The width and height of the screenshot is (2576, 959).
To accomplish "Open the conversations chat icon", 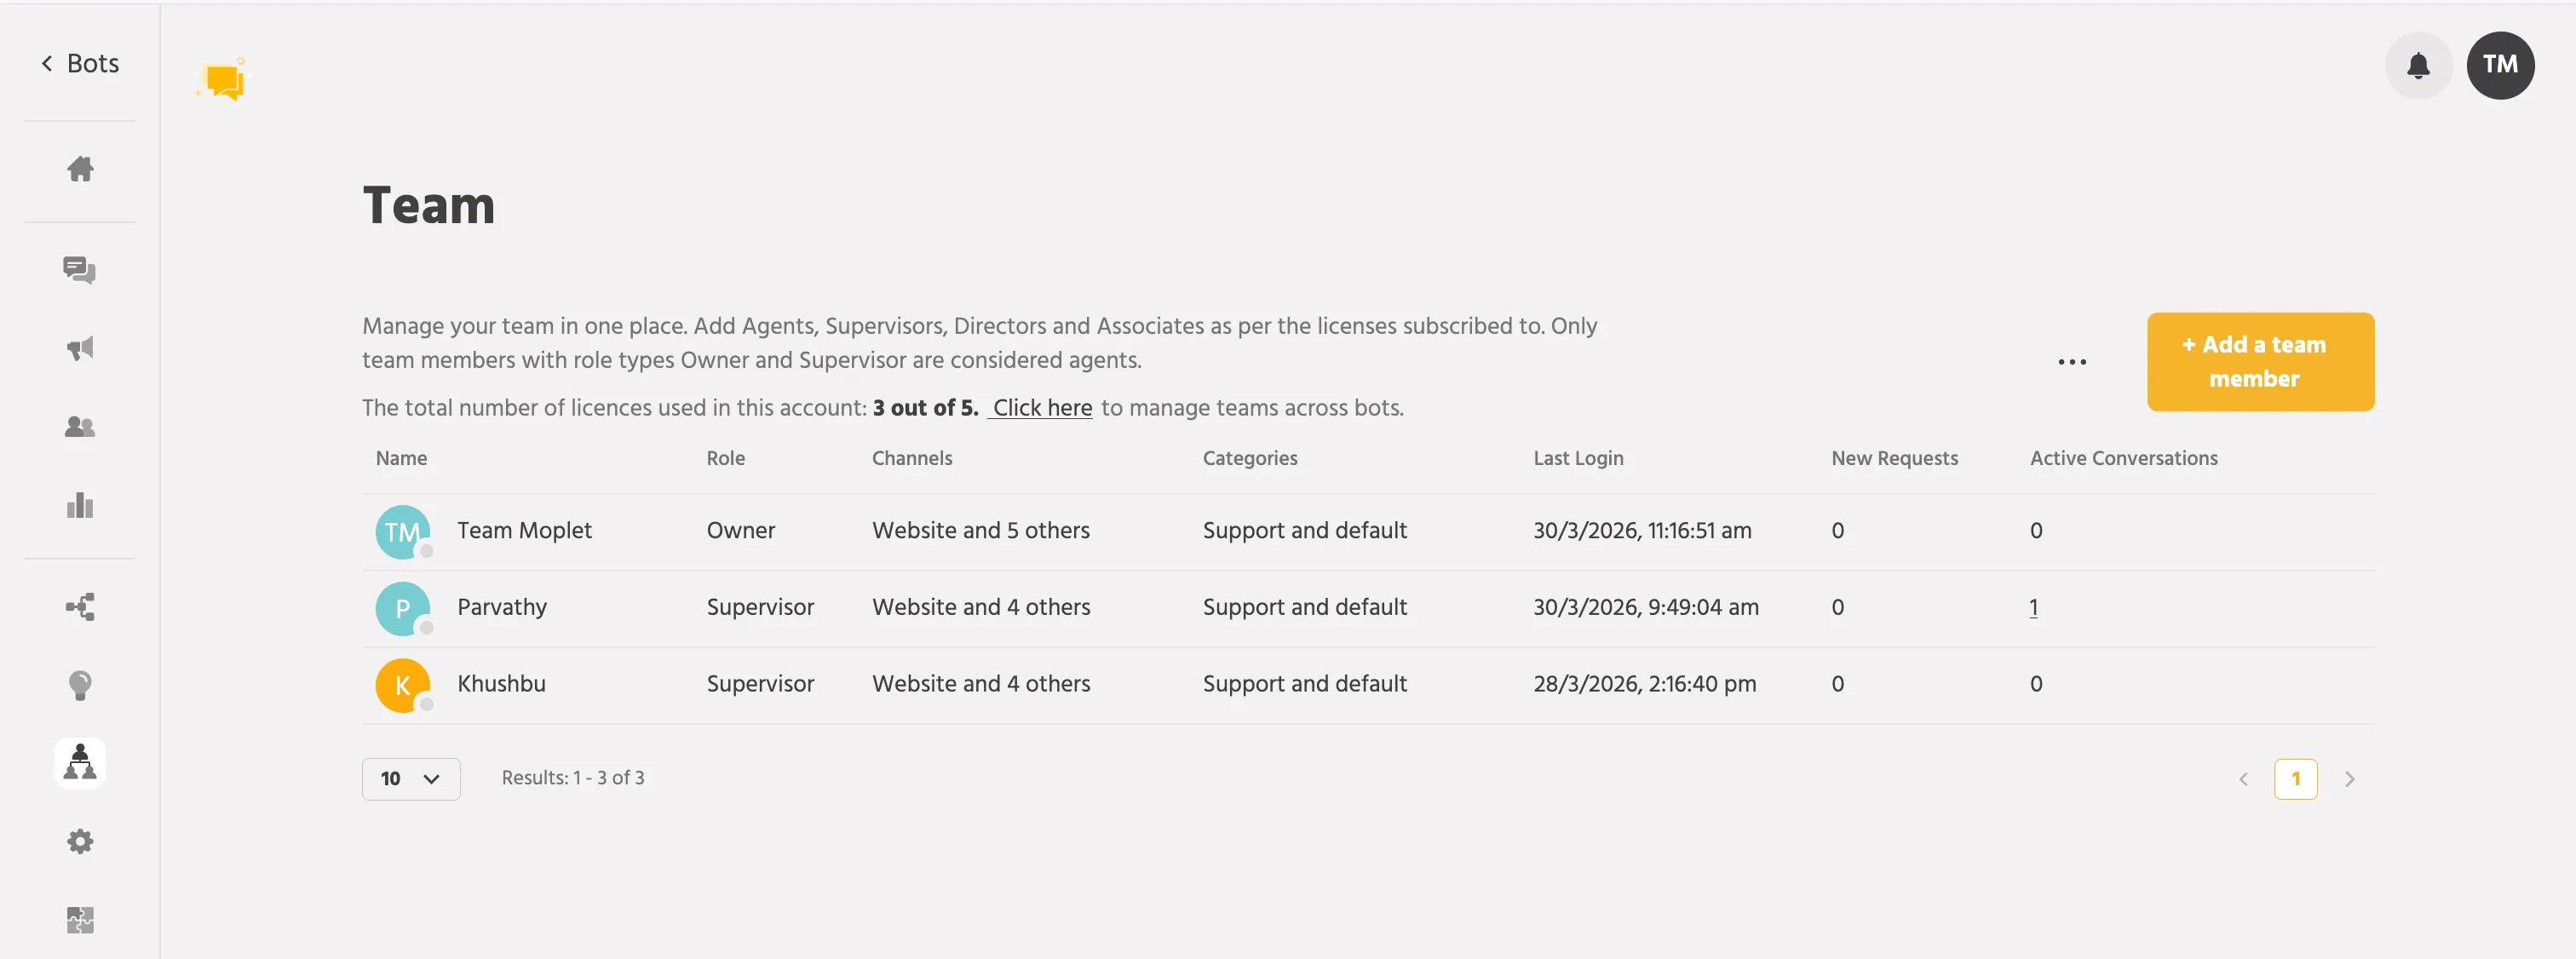I will [x=80, y=270].
